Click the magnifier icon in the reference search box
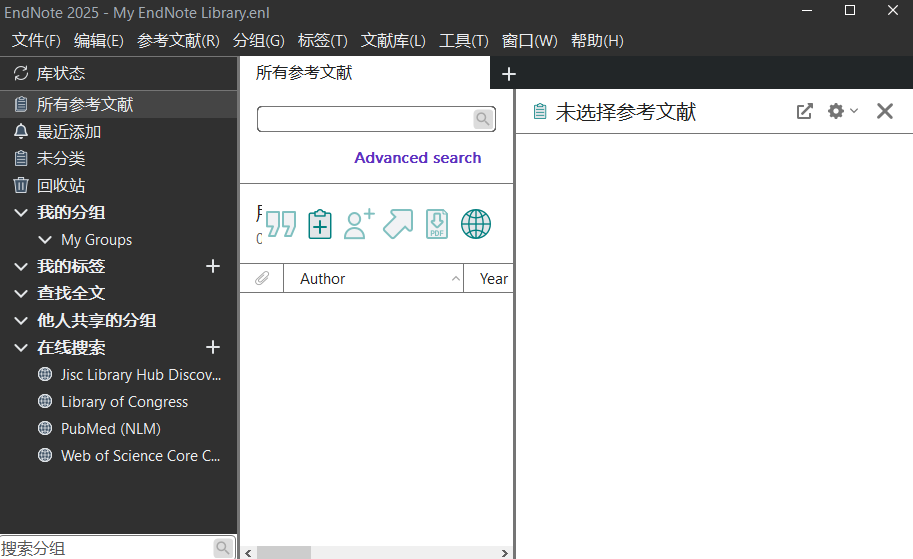The width and height of the screenshot is (913, 559). click(483, 119)
